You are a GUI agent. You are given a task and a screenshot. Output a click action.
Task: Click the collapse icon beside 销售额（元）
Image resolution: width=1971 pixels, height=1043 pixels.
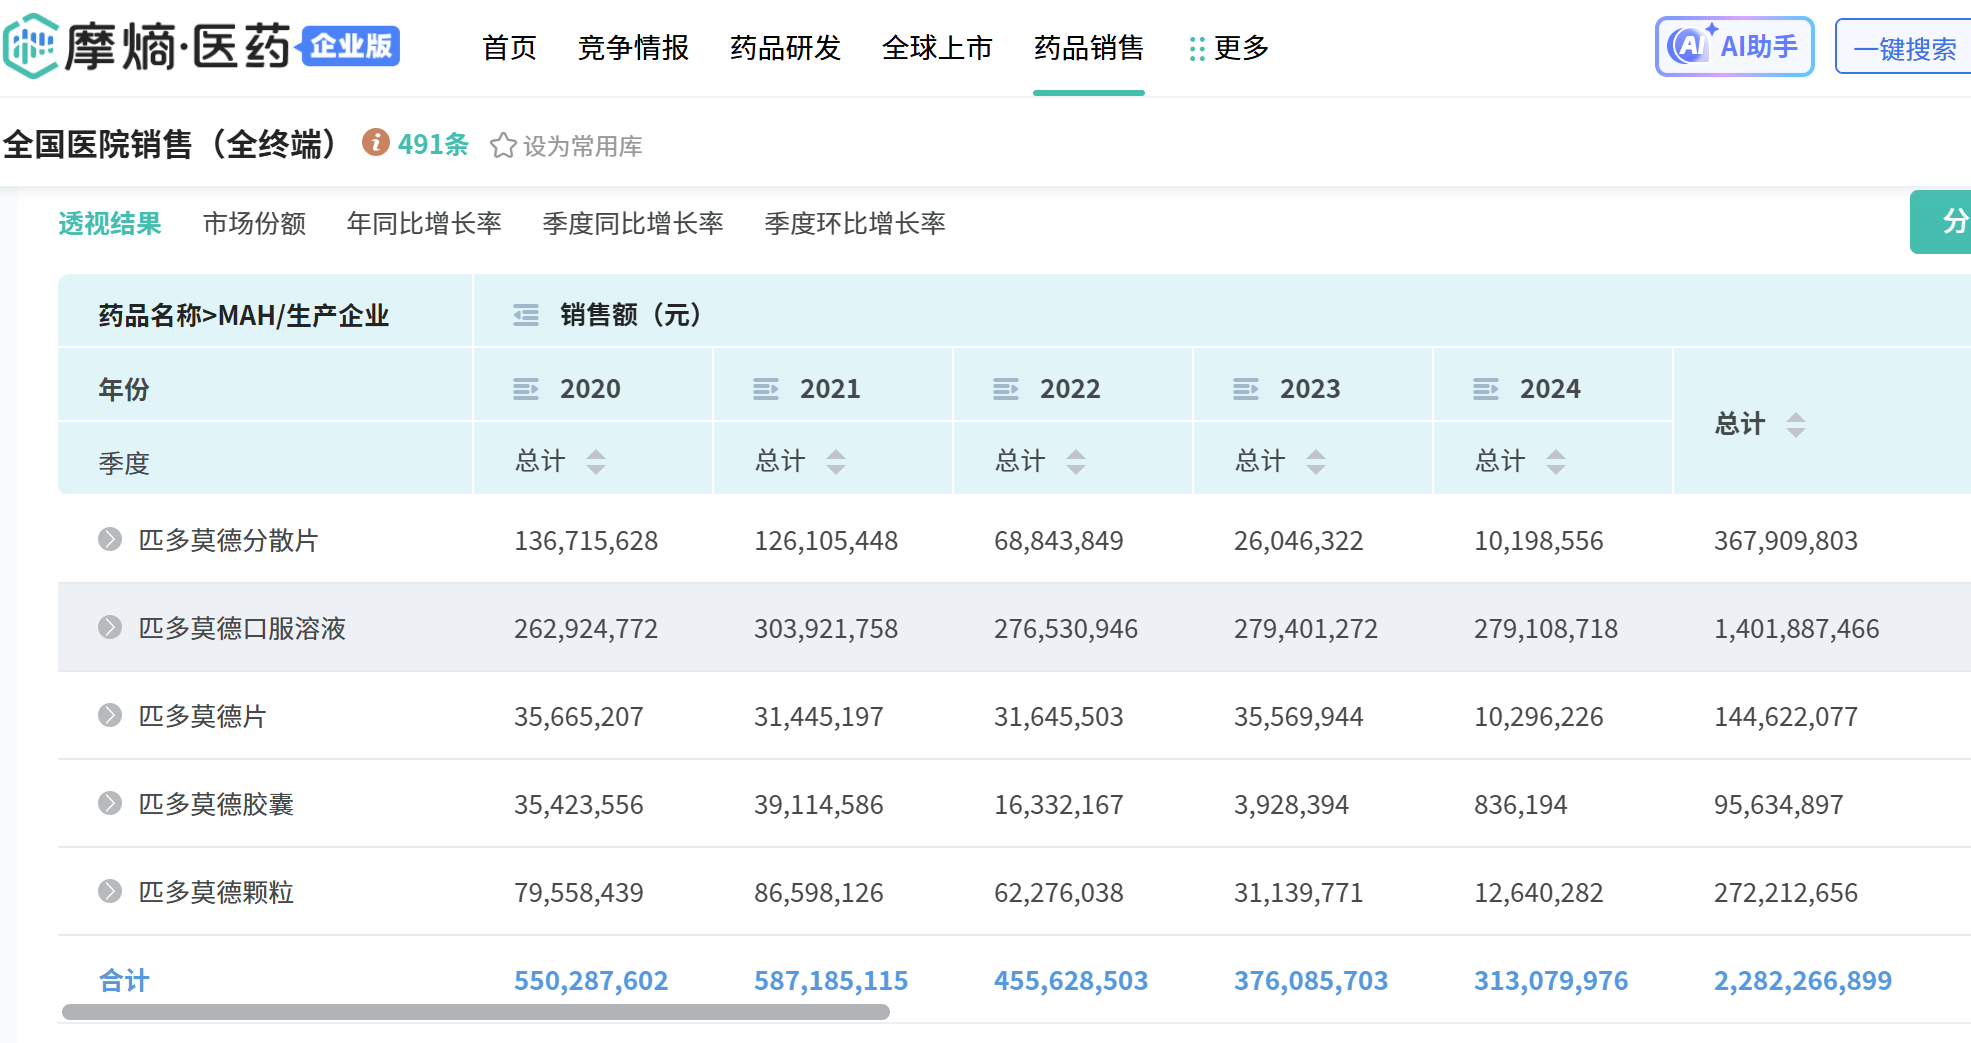(526, 315)
